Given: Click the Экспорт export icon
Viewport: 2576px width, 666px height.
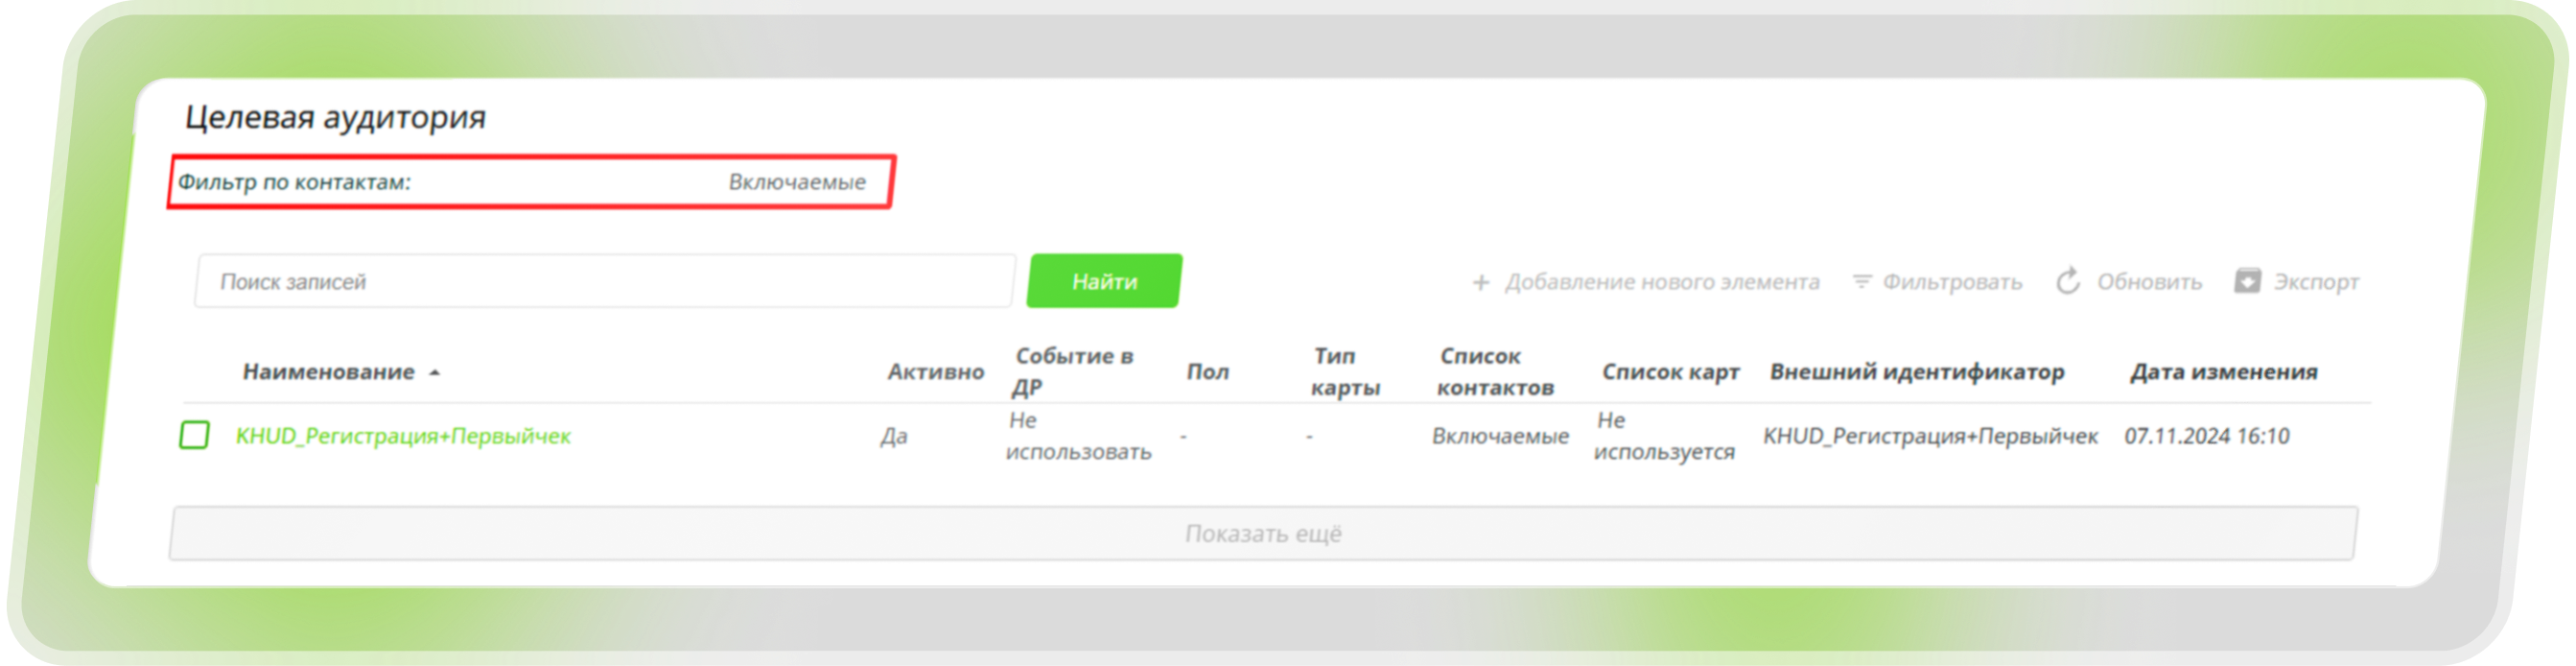Looking at the screenshot, I should click(2247, 282).
